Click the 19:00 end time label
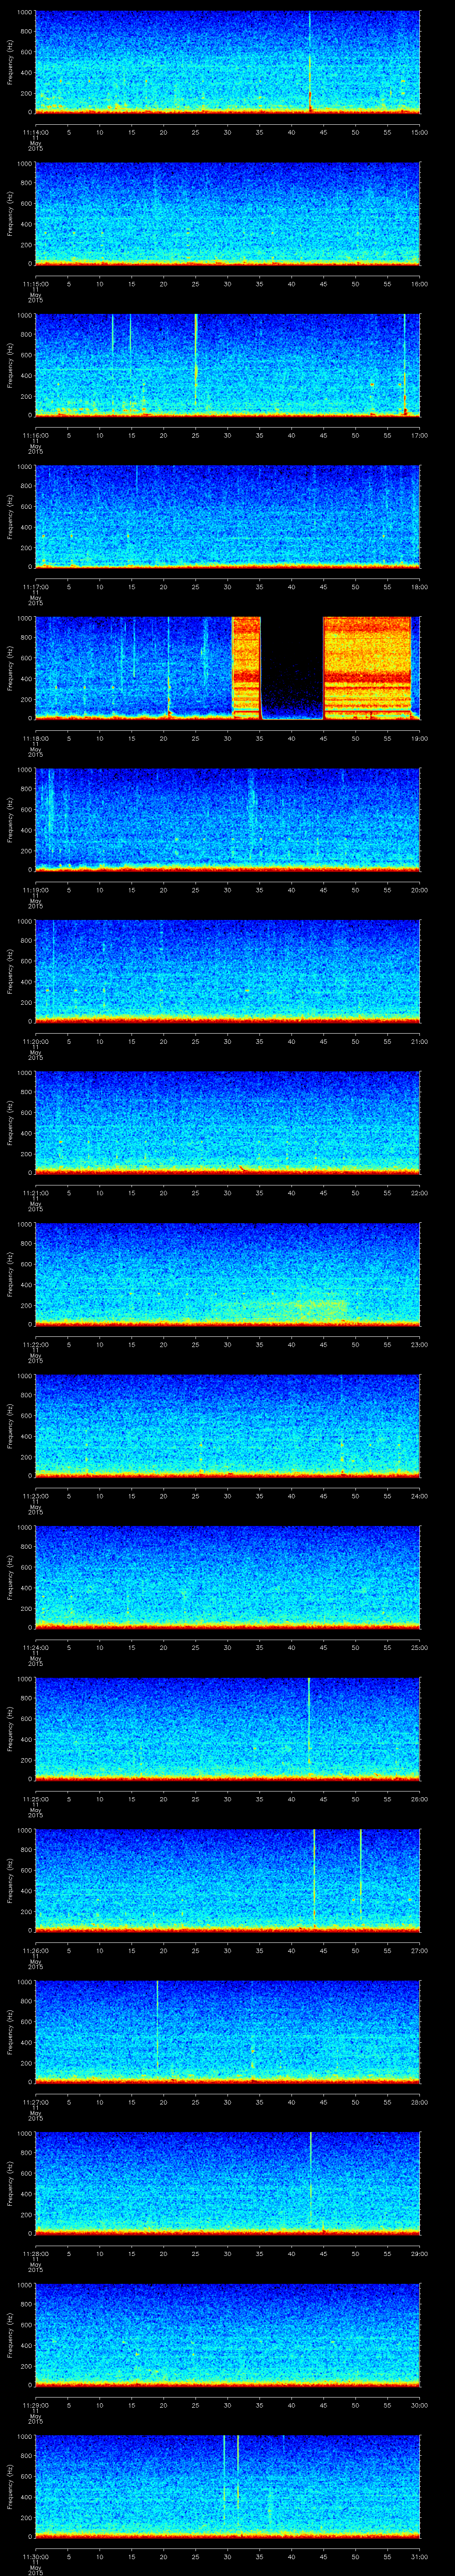This screenshot has width=455, height=2576. (x=419, y=738)
